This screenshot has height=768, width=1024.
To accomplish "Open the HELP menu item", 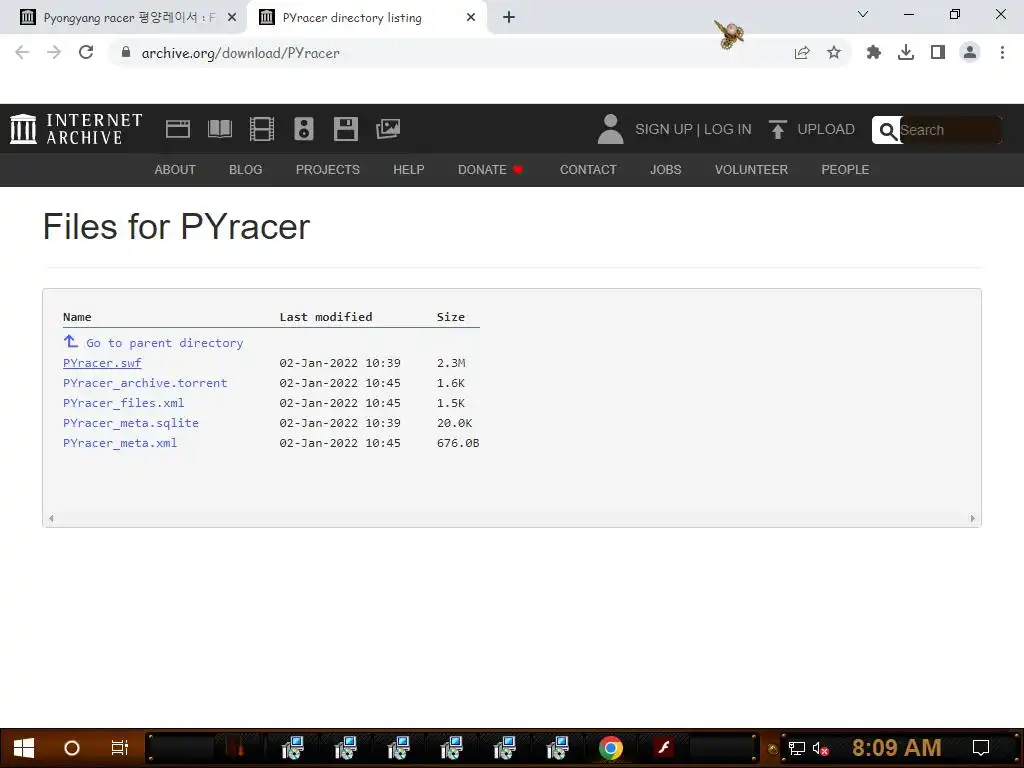I will 409,170.
